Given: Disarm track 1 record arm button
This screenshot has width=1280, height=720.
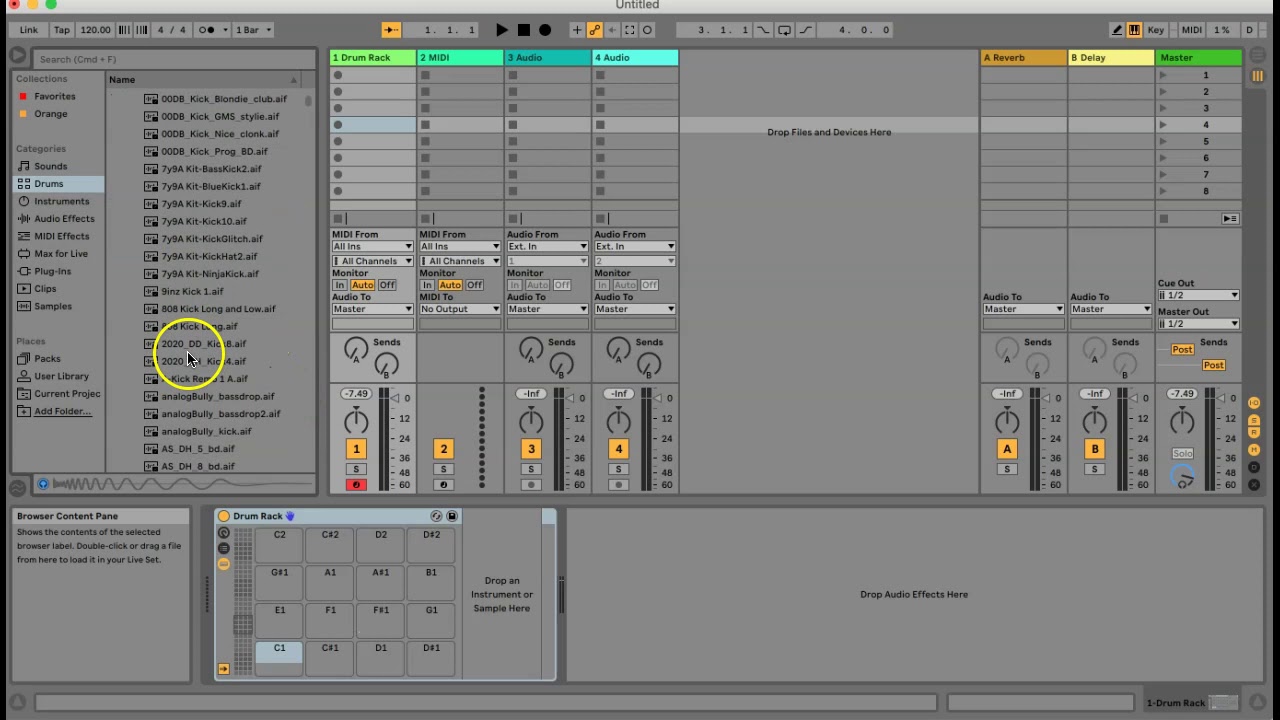Looking at the screenshot, I should (355, 485).
